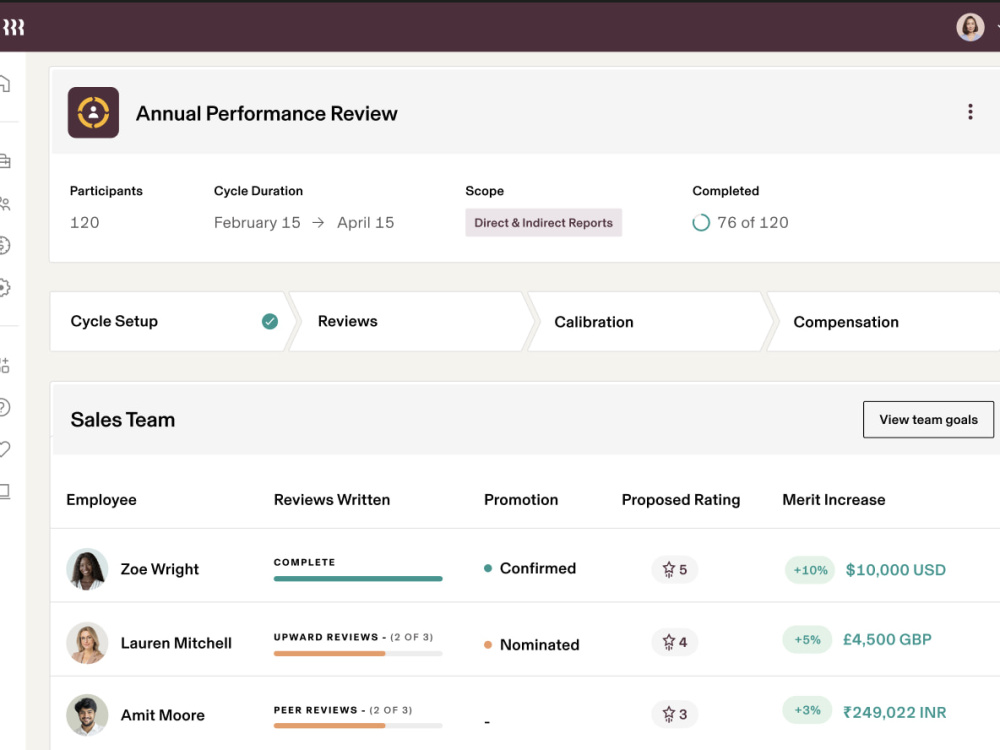The height and width of the screenshot is (750, 1000).
Task: Click the help question mark sidebar icon
Action: [x=5, y=407]
